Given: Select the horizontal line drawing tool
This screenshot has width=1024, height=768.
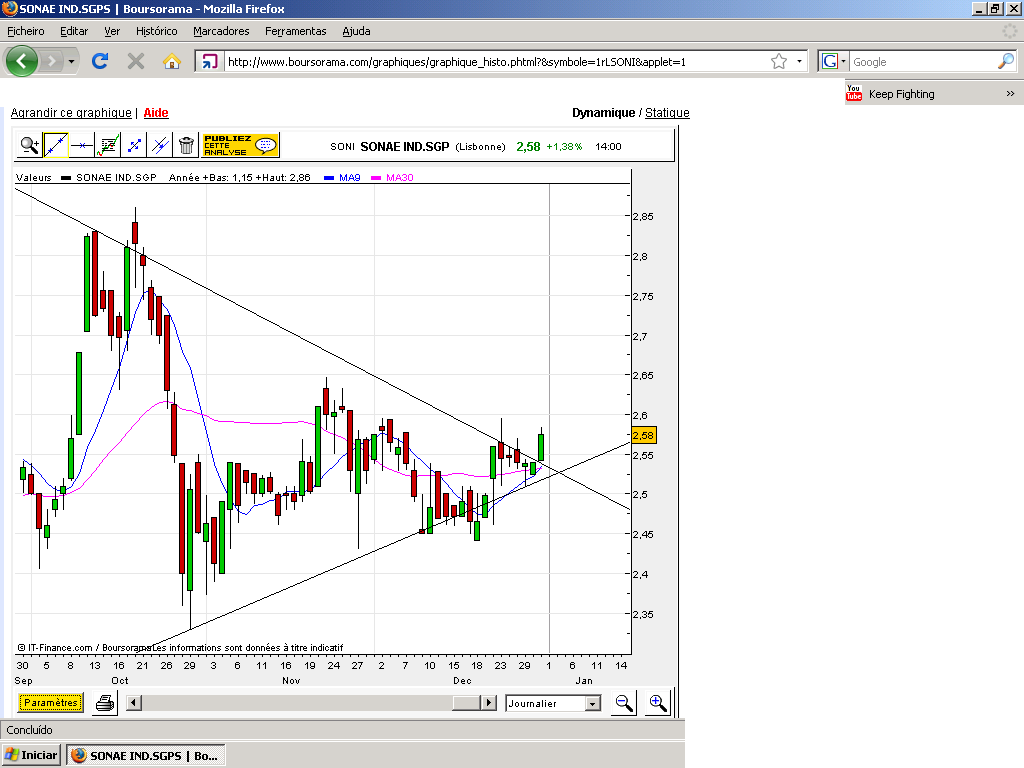Looking at the screenshot, I should click(82, 145).
